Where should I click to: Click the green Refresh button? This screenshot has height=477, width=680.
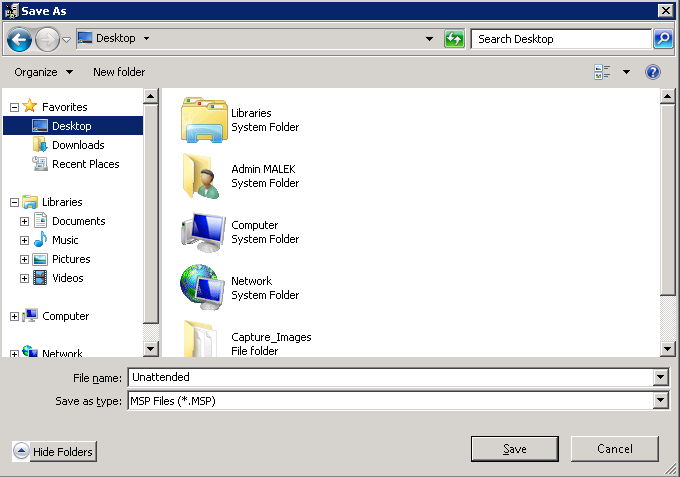click(x=454, y=39)
